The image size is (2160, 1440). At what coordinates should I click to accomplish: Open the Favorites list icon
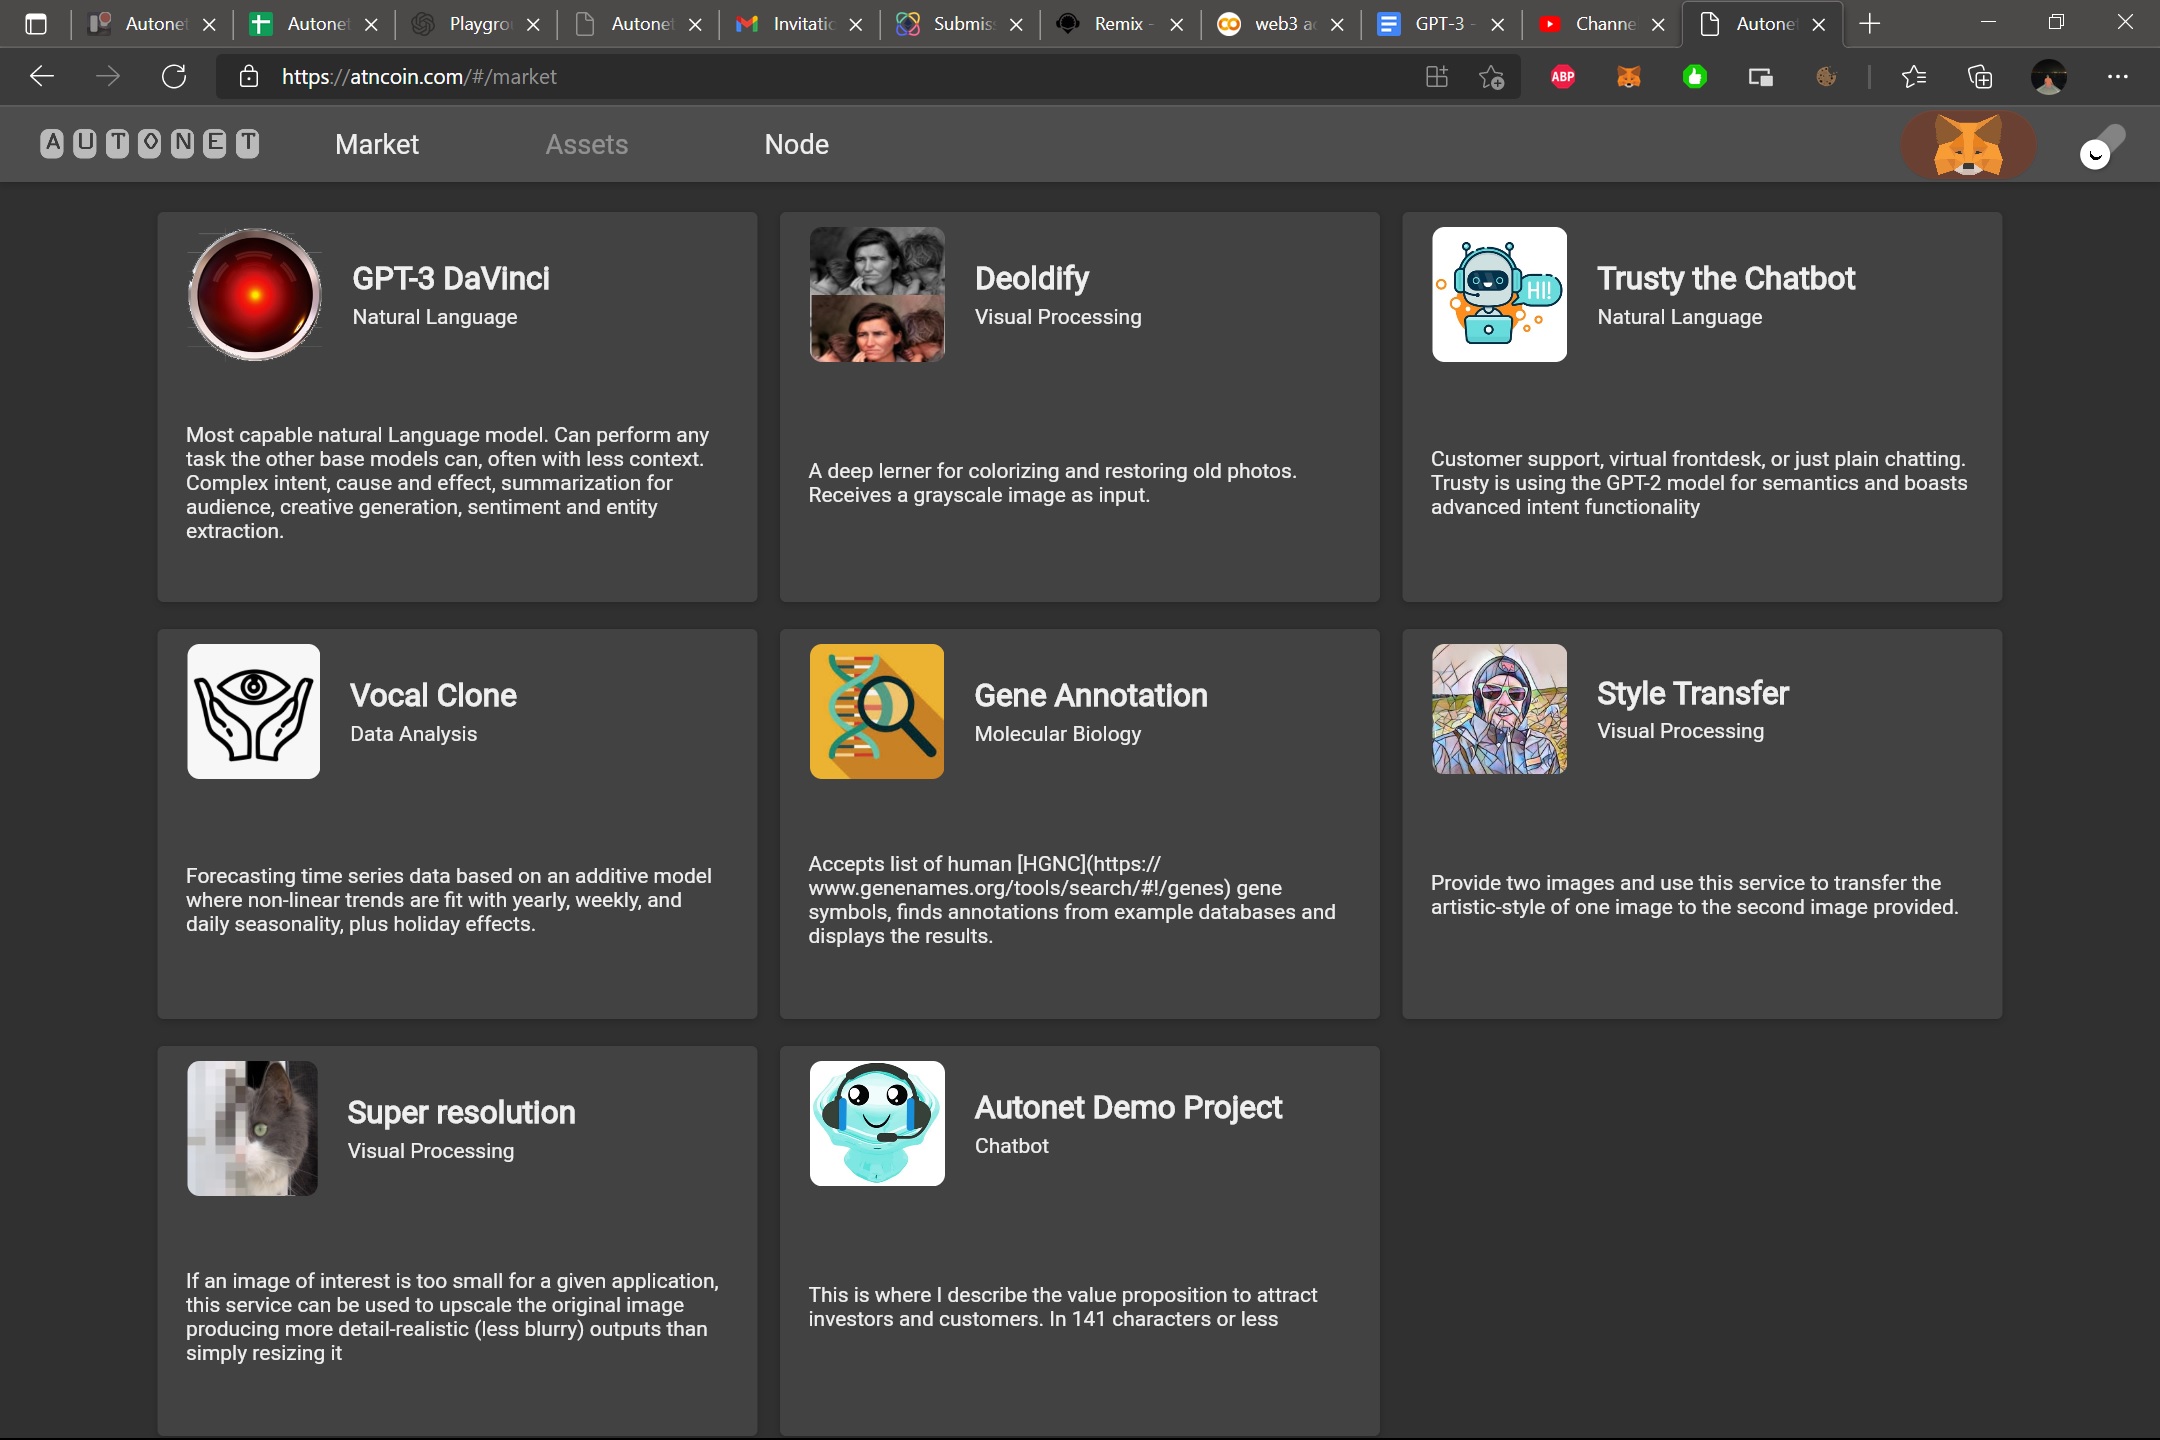(x=1914, y=77)
